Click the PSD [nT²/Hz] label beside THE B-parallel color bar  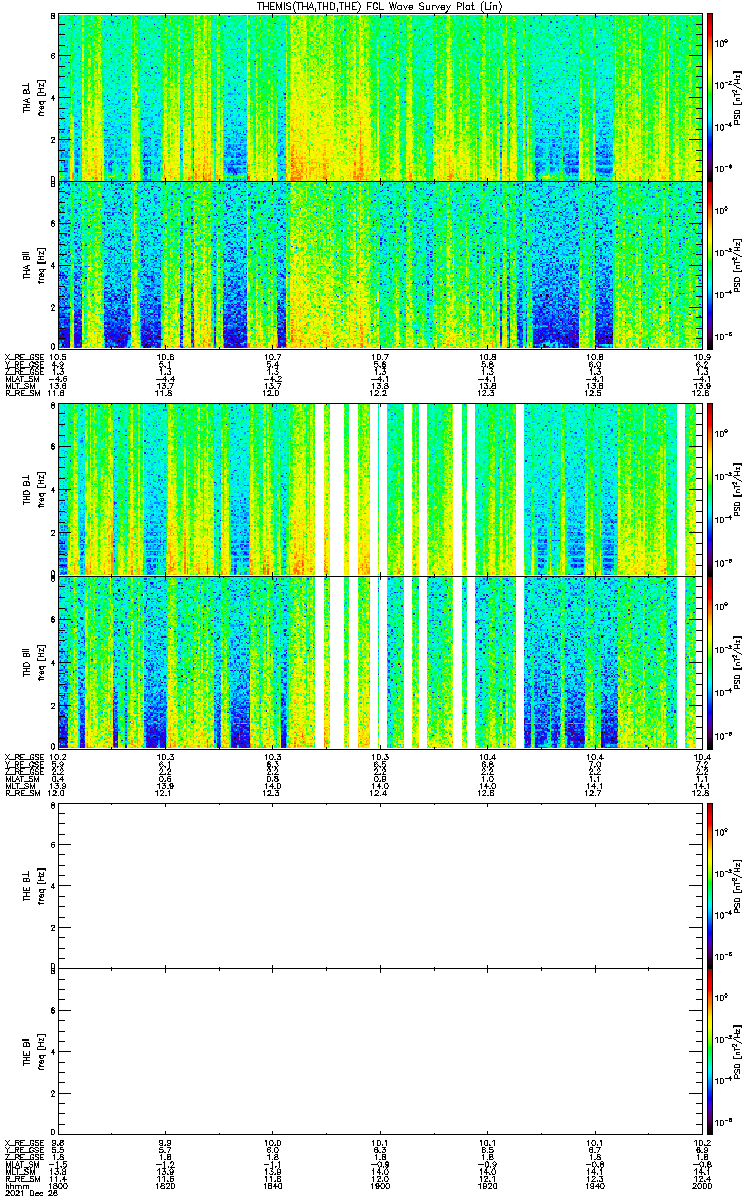735,1052
